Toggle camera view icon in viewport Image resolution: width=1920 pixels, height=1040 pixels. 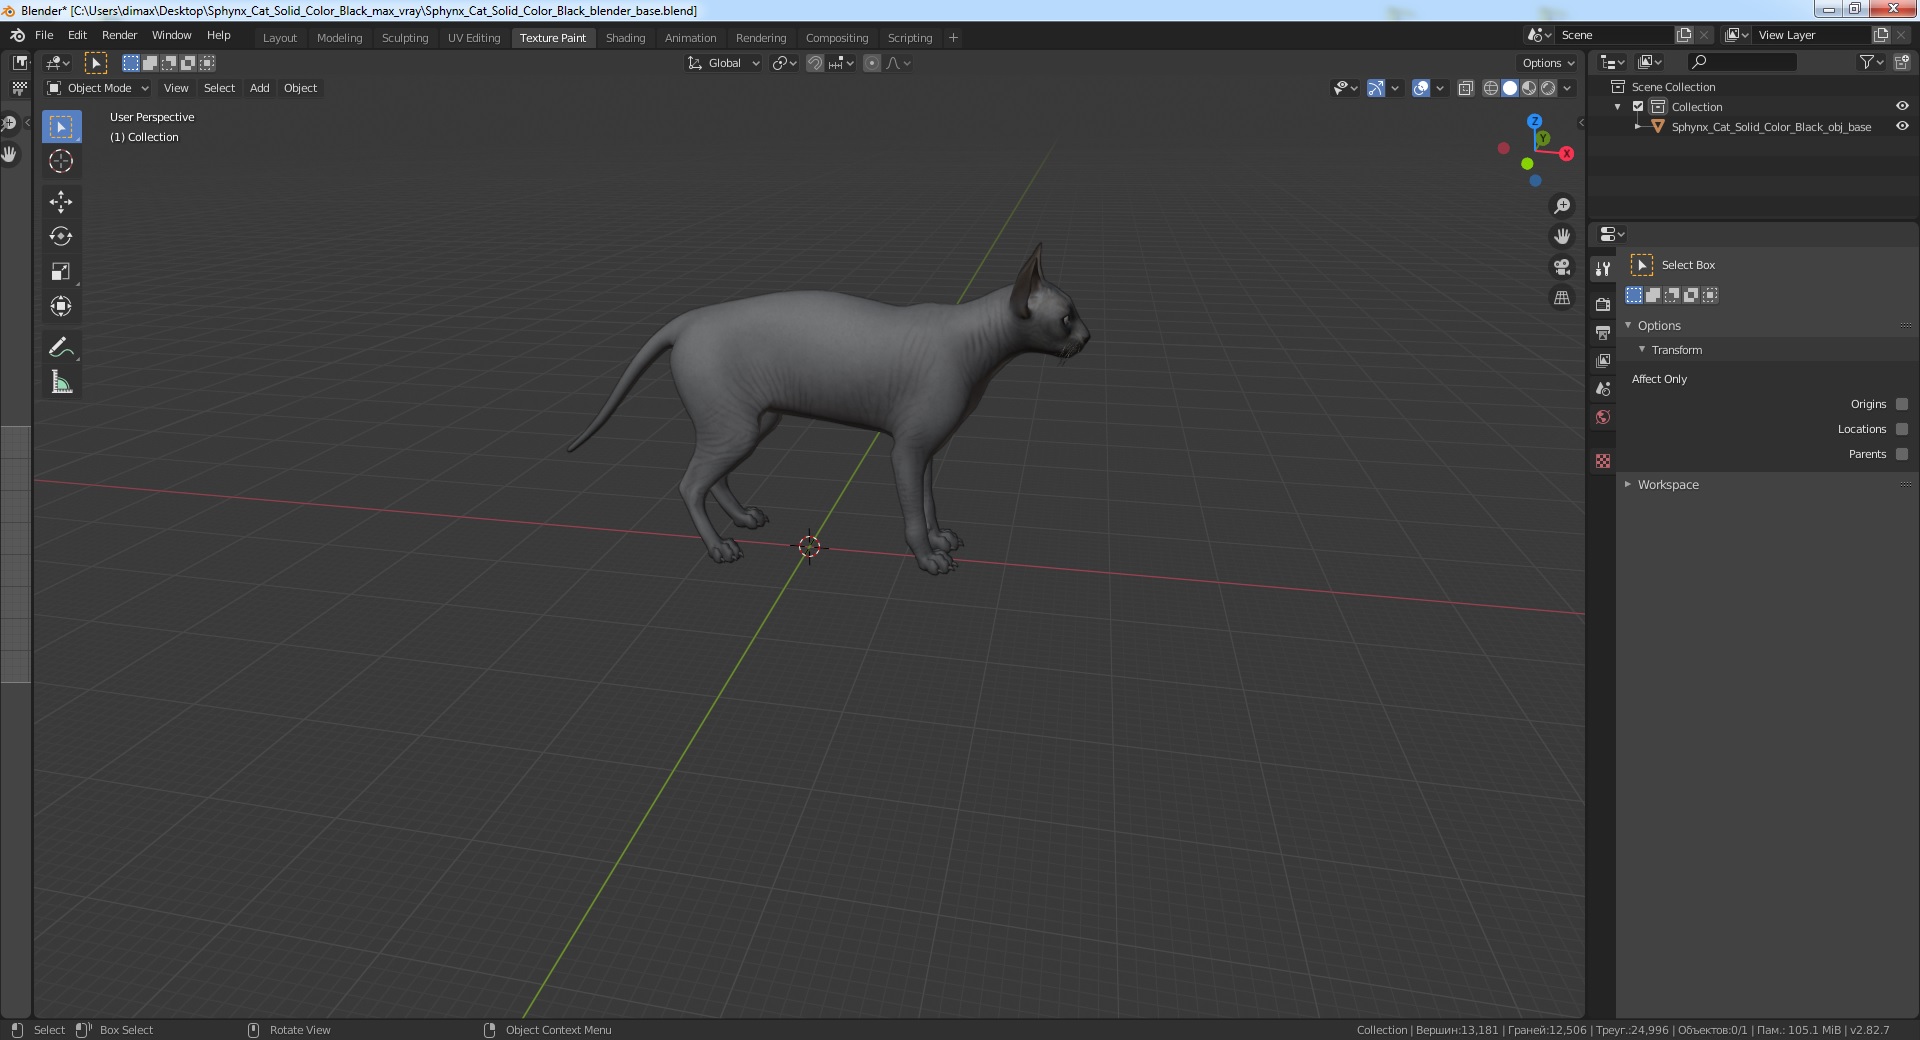tap(1562, 267)
